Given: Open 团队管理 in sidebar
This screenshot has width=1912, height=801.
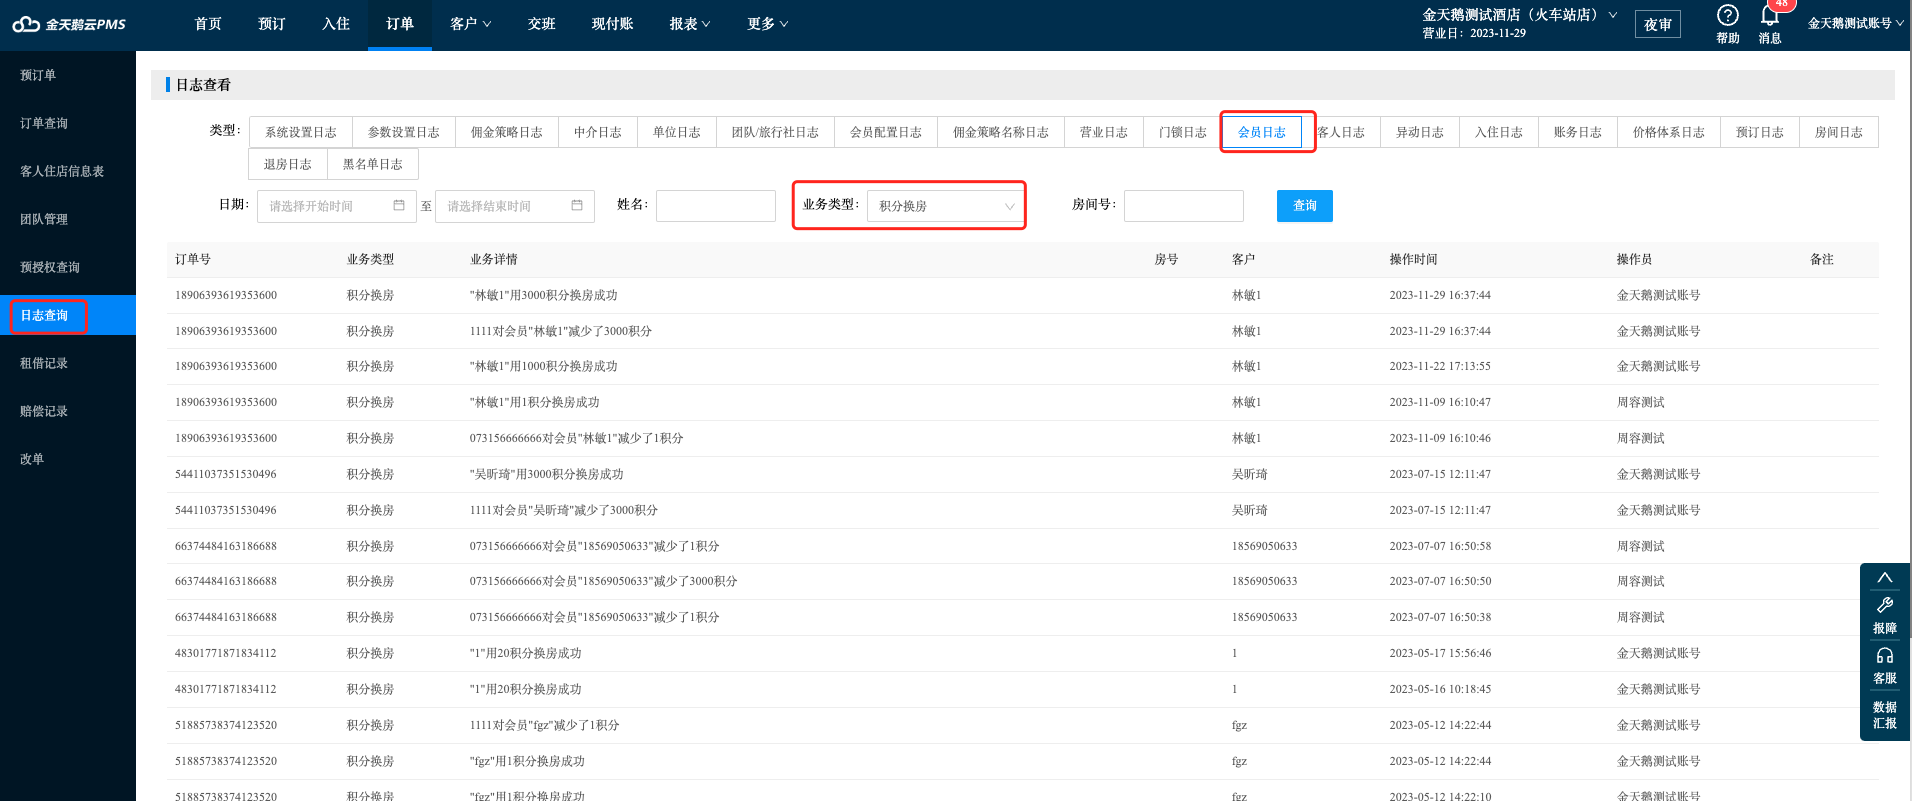Looking at the screenshot, I should pyautogui.click(x=44, y=219).
